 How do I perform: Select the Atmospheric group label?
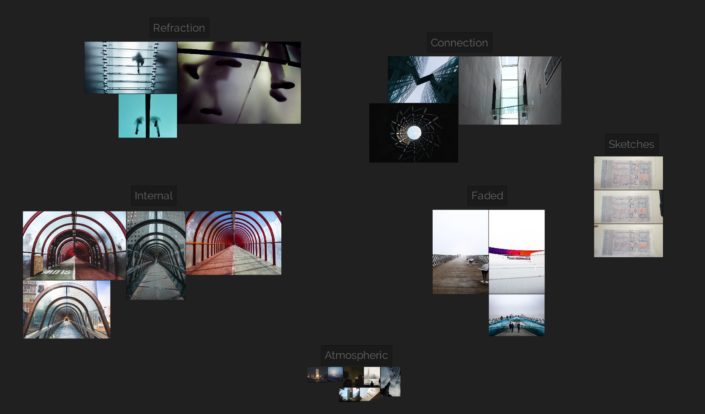356,355
